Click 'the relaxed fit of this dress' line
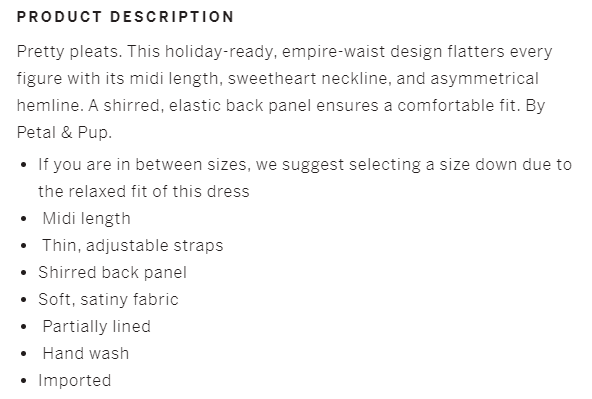592x399 pixels. click(x=143, y=192)
